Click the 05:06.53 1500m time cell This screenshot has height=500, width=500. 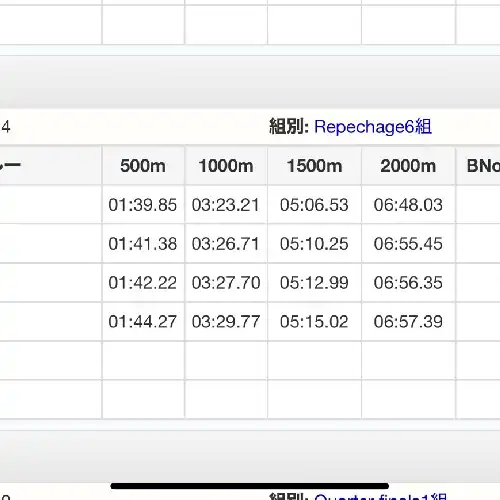coord(314,205)
